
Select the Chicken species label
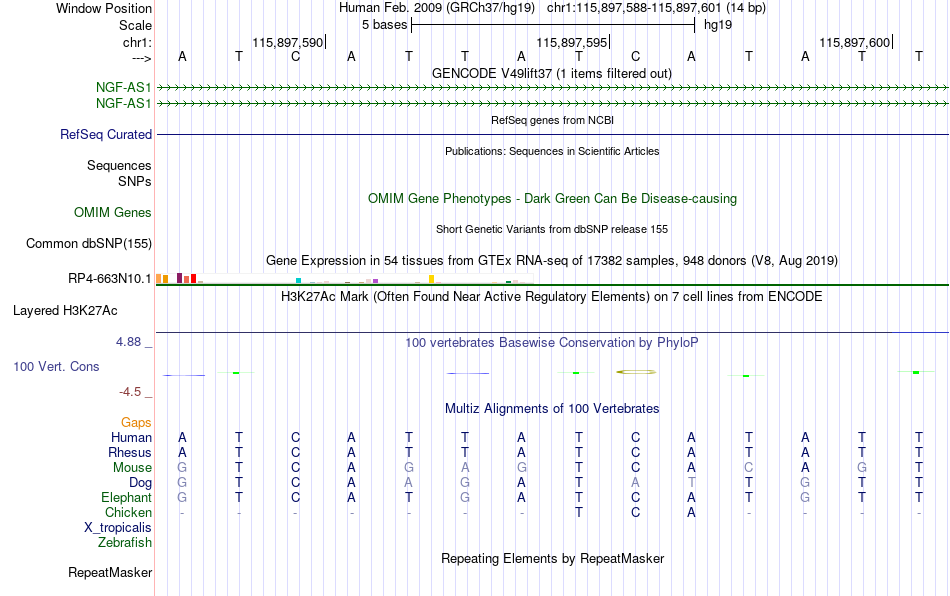pos(128,512)
